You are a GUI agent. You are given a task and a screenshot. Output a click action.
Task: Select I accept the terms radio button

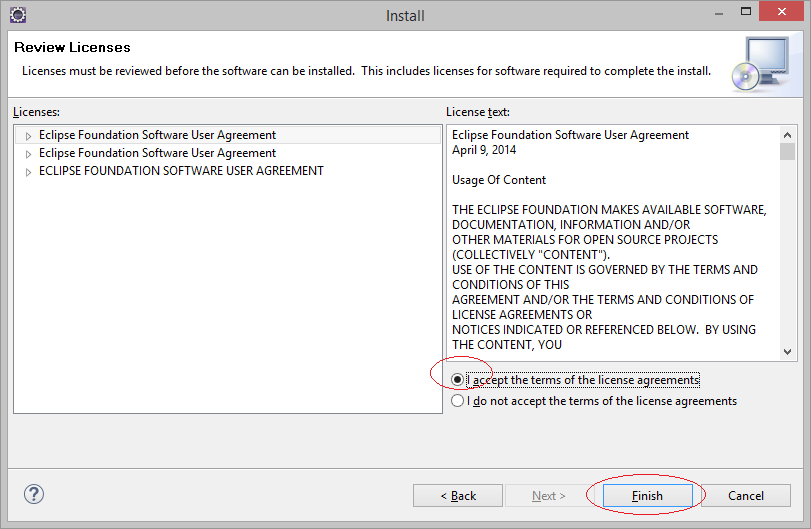click(457, 380)
